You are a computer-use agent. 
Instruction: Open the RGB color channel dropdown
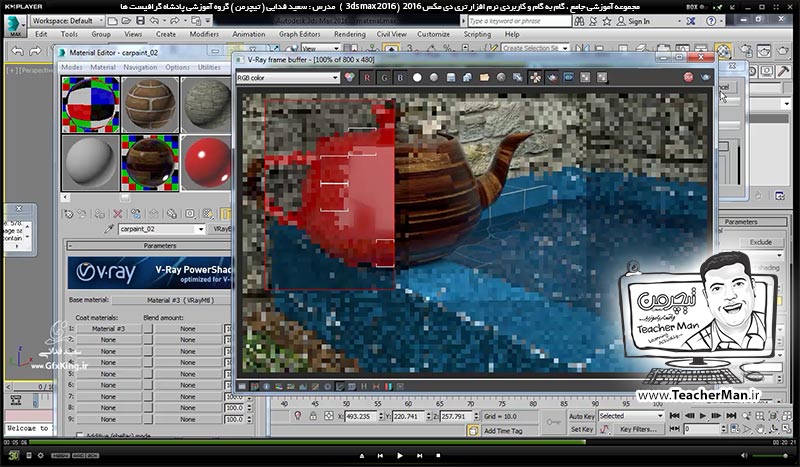tap(288, 78)
